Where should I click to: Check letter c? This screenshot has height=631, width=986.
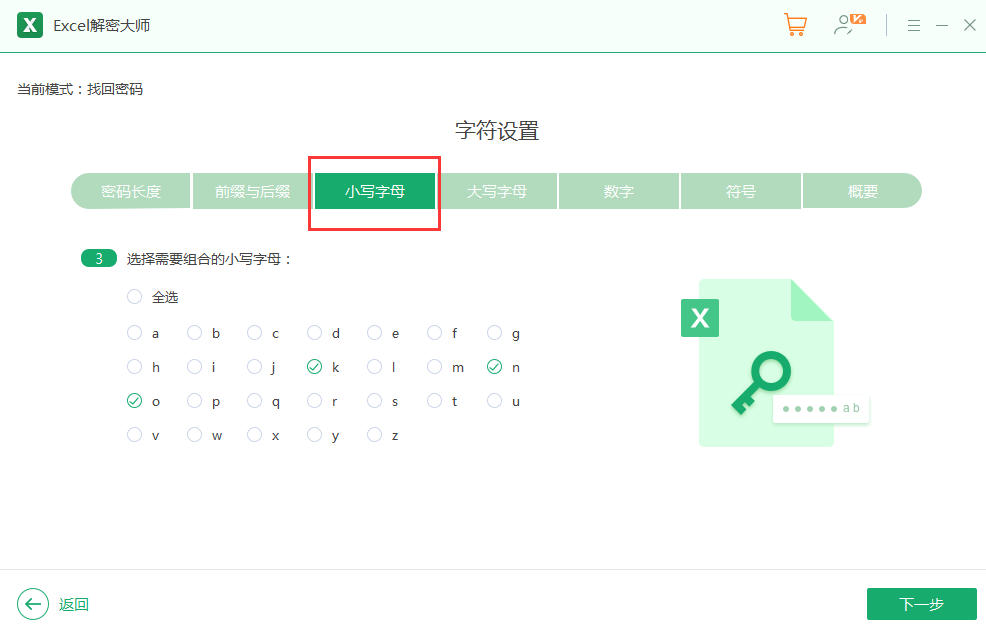coord(255,333)
